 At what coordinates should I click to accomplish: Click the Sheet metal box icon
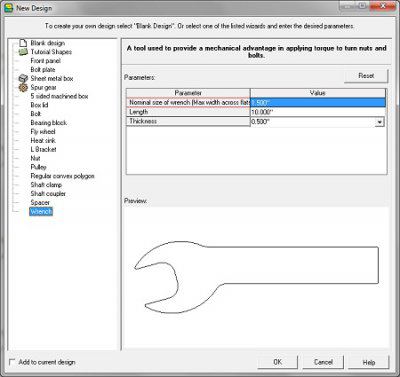coord(23,78)
